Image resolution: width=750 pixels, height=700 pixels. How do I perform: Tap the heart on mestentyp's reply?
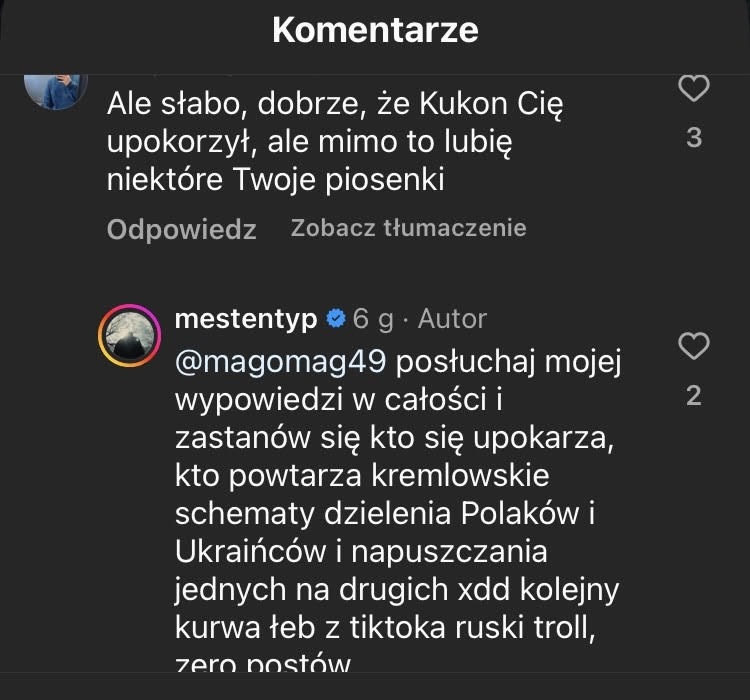pyautogui.click(x=693, y=347)
